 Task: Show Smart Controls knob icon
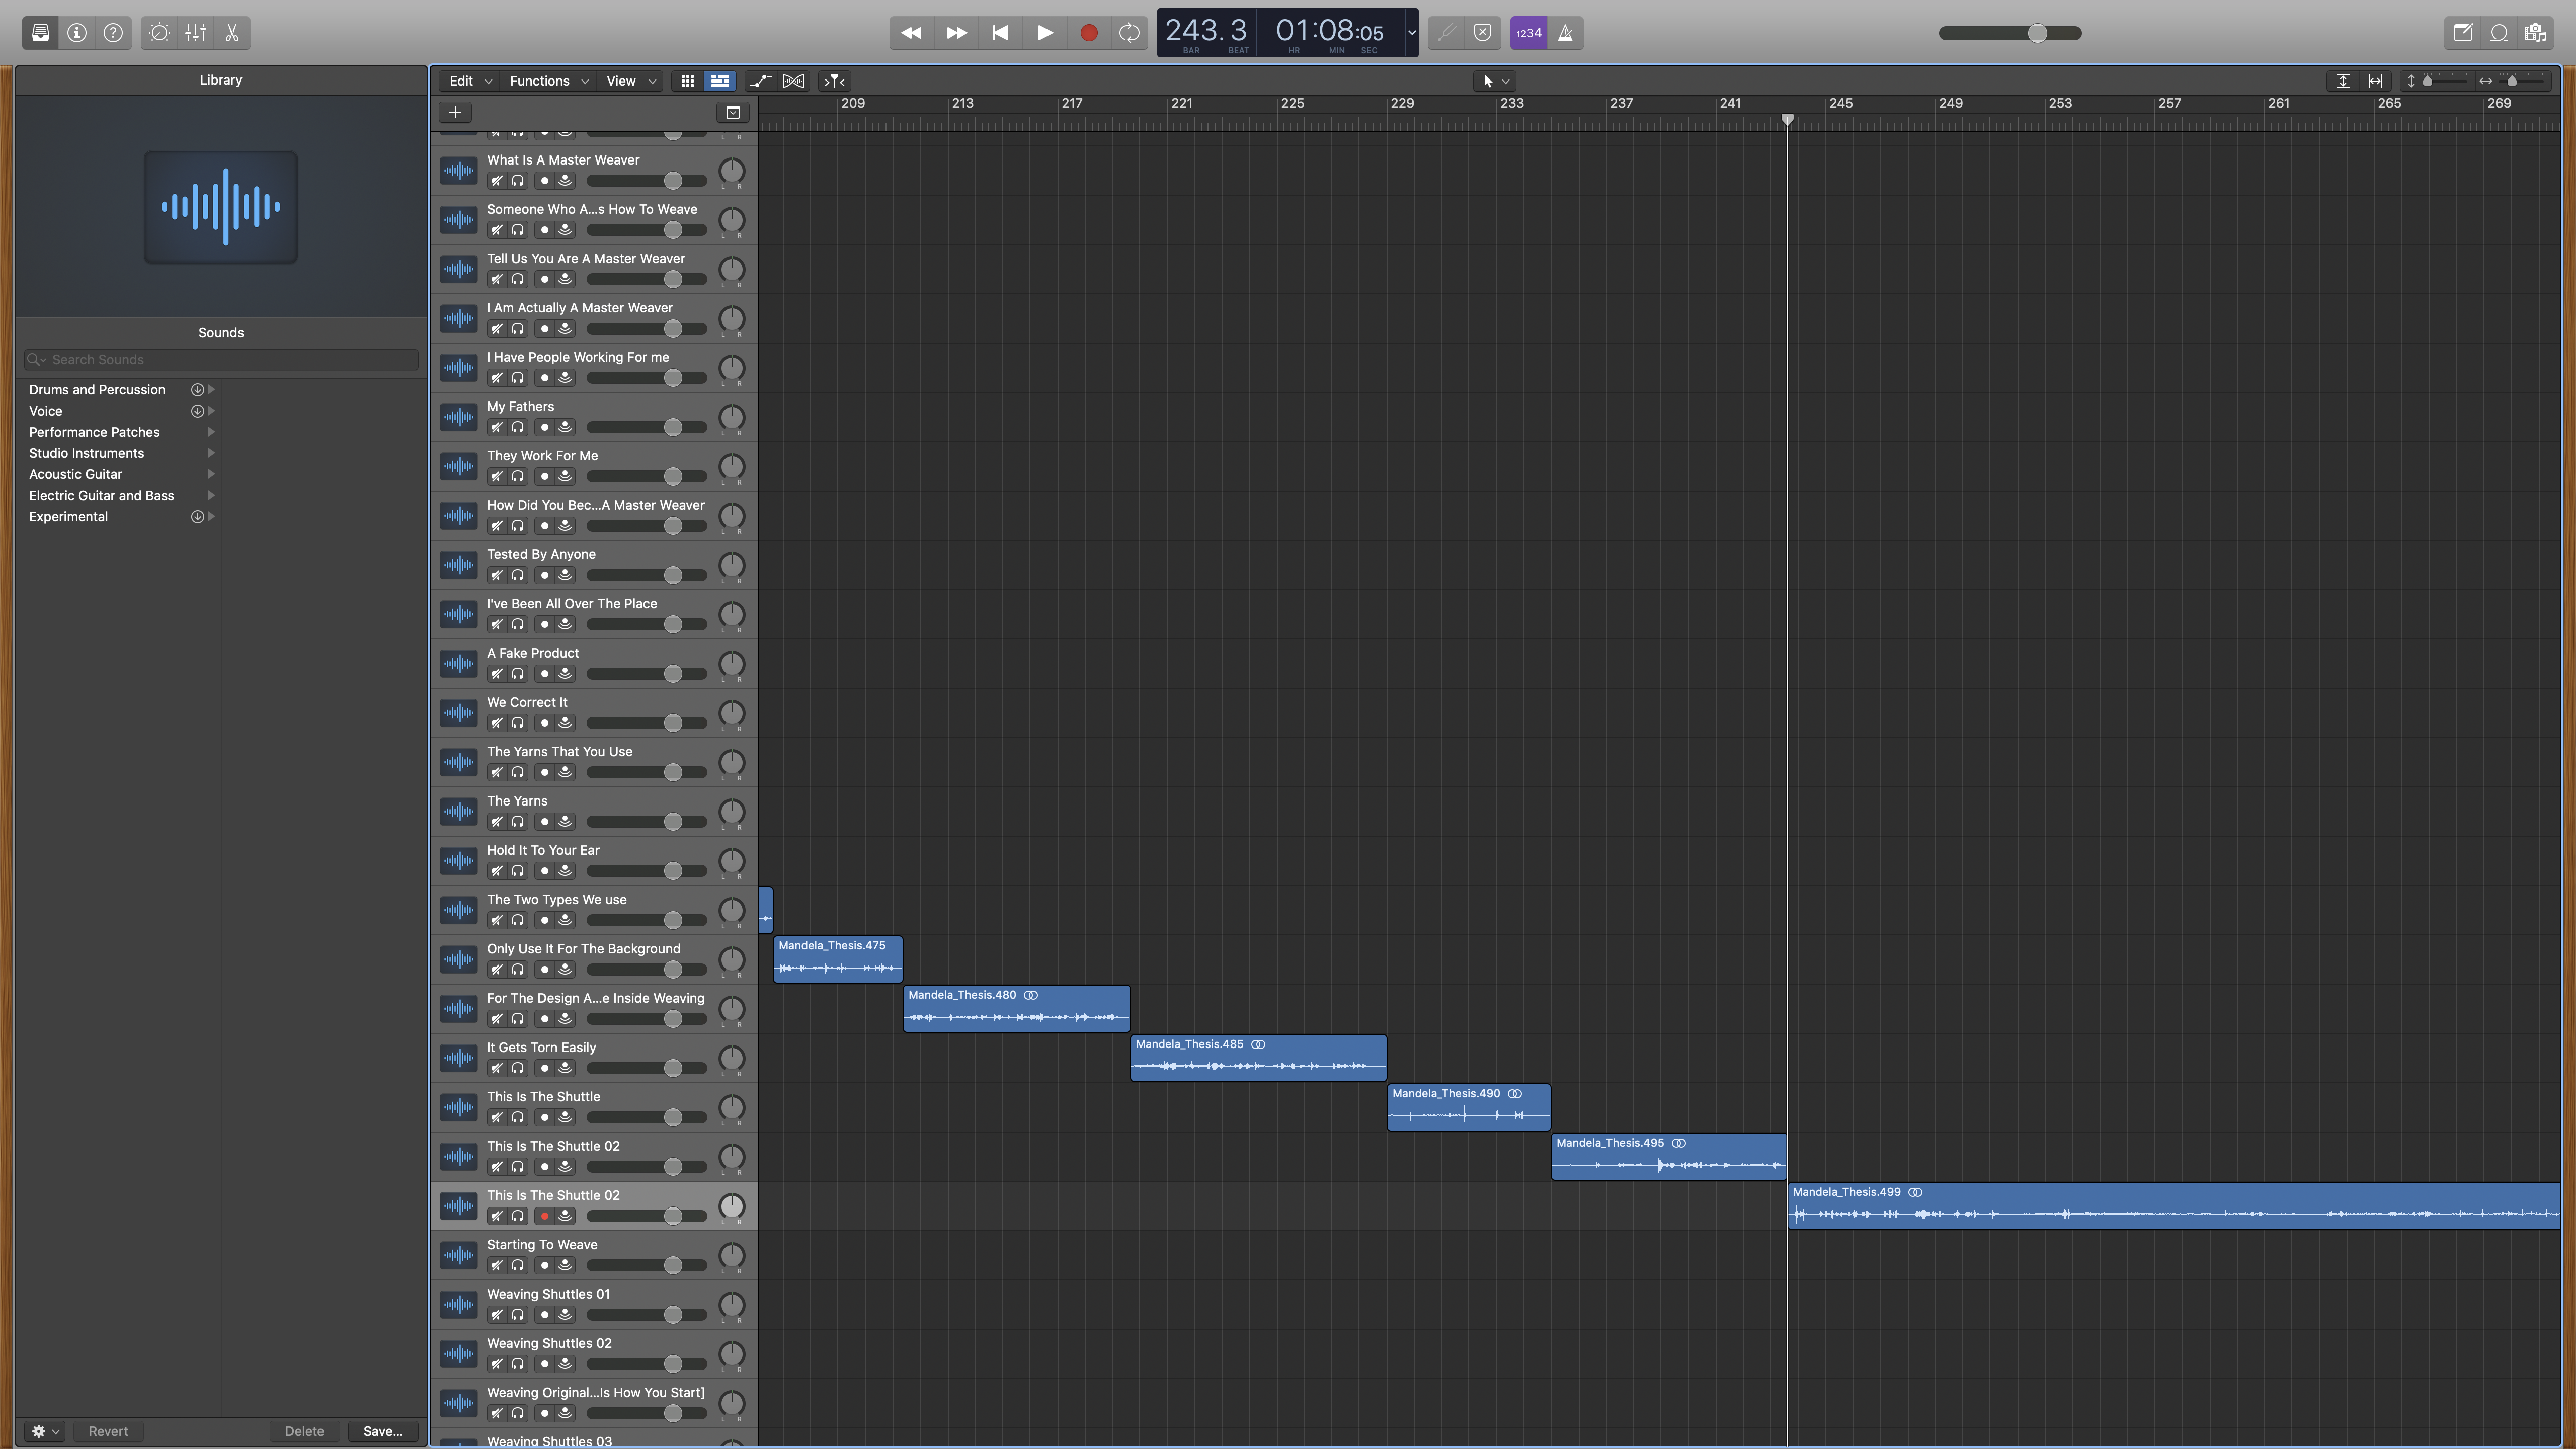click(159, 33)
